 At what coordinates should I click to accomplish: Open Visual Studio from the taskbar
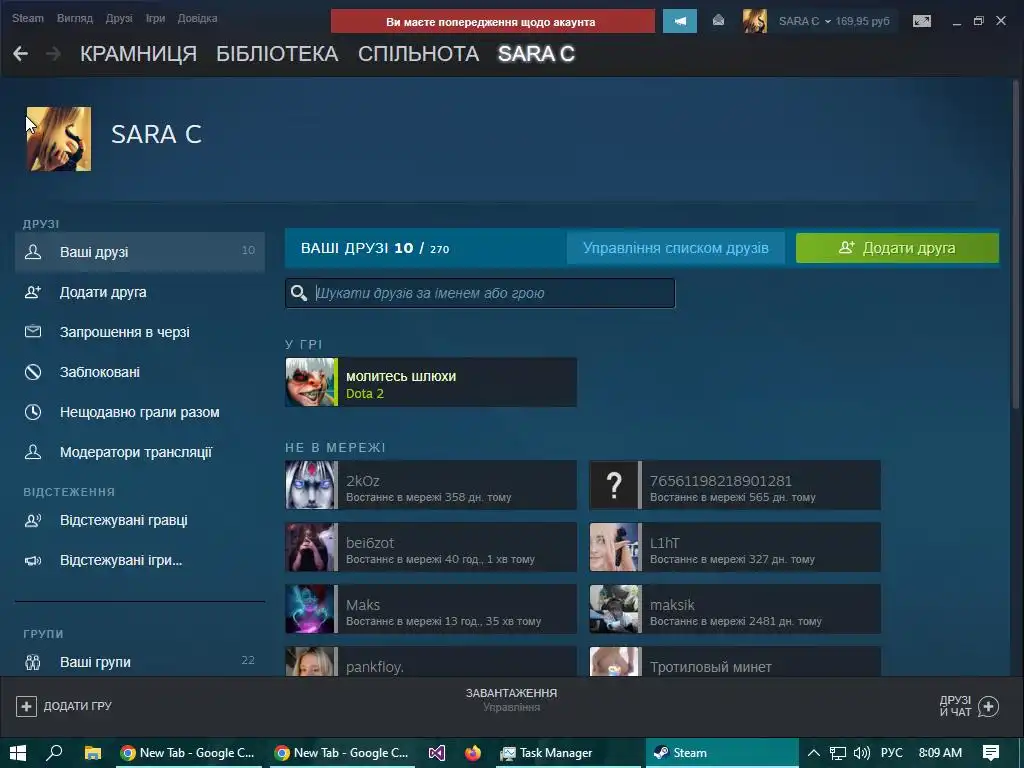tap(437, 753)
